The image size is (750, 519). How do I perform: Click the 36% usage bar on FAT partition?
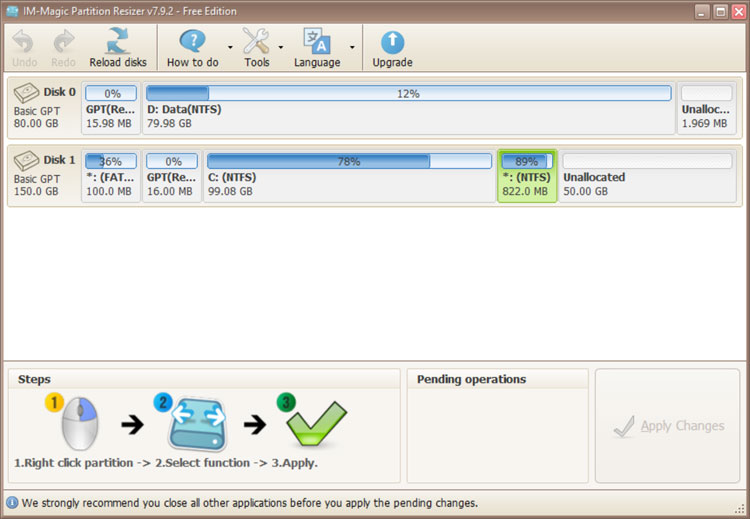click(x=111, y=161)
